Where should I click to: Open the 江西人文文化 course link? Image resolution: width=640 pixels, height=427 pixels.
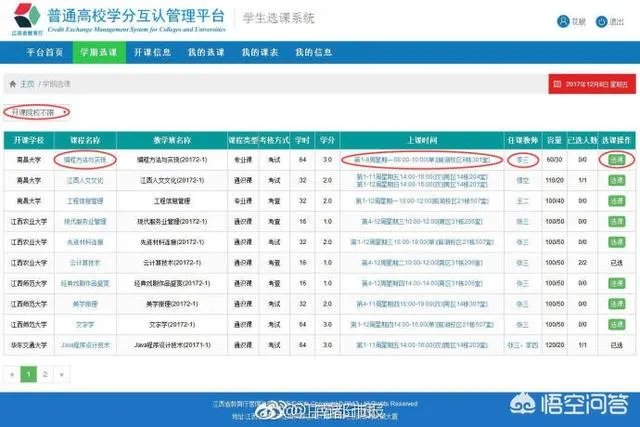tap(85, 180)
